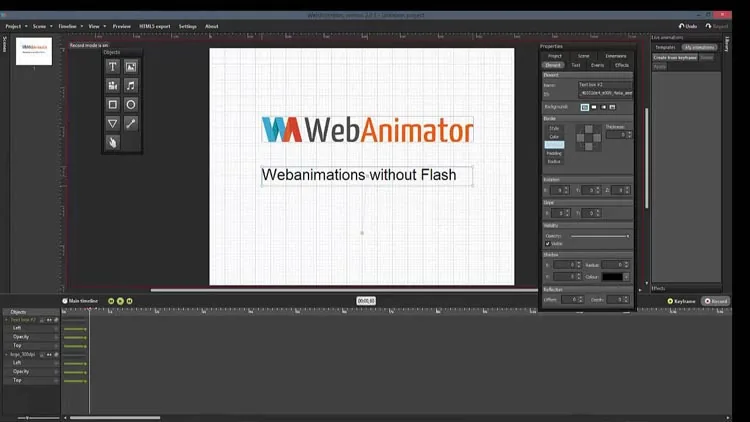This screenshot has height=422, width=750.
Task: Switch to the Effects properties tab
Action: click(x=621, y=65)
